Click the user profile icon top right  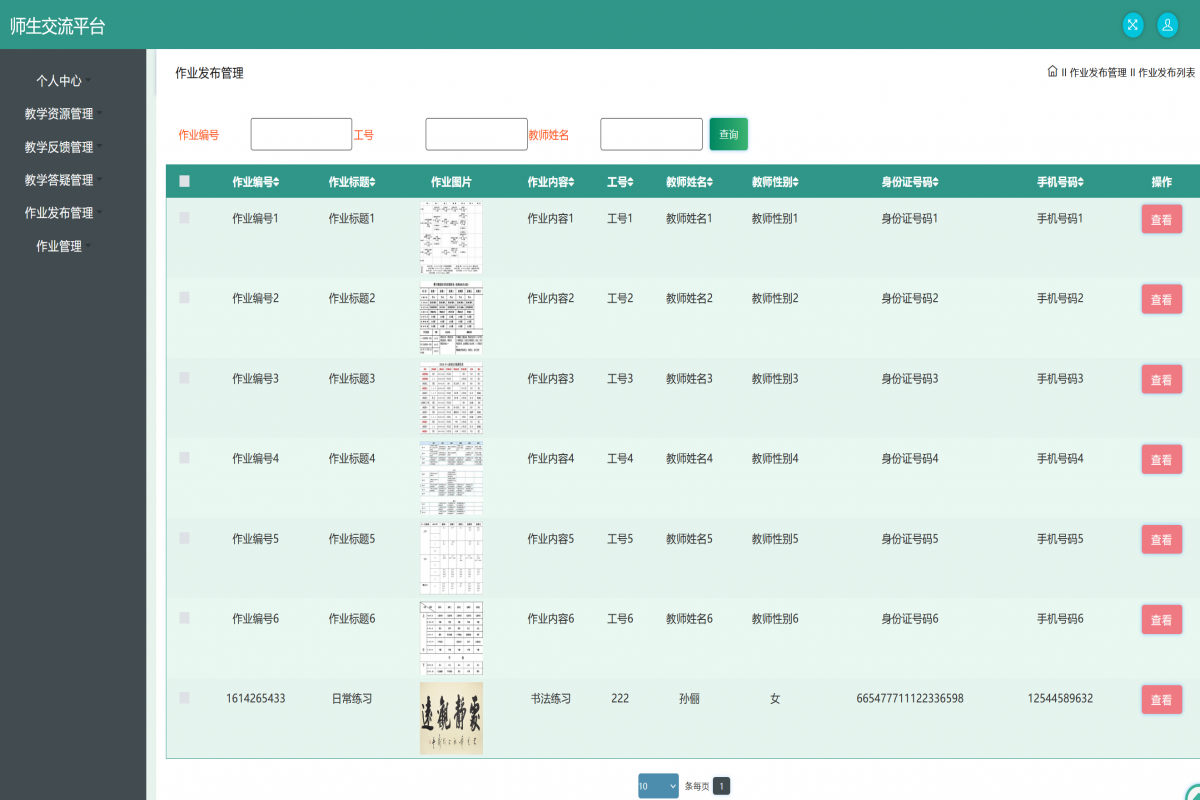pos(1167,25)
